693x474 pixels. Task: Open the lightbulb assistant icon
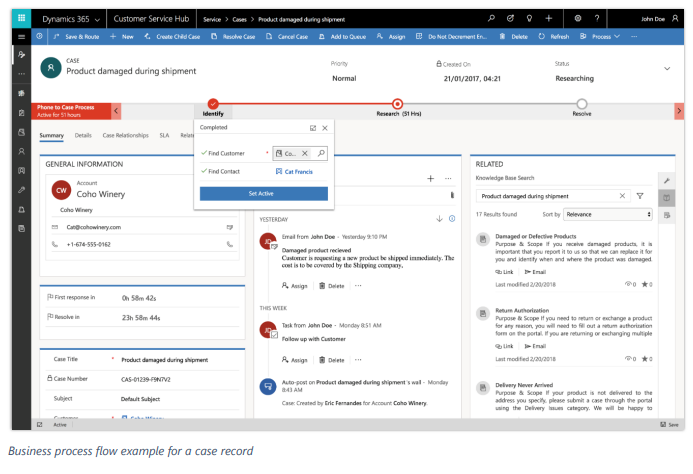point(529,18)
